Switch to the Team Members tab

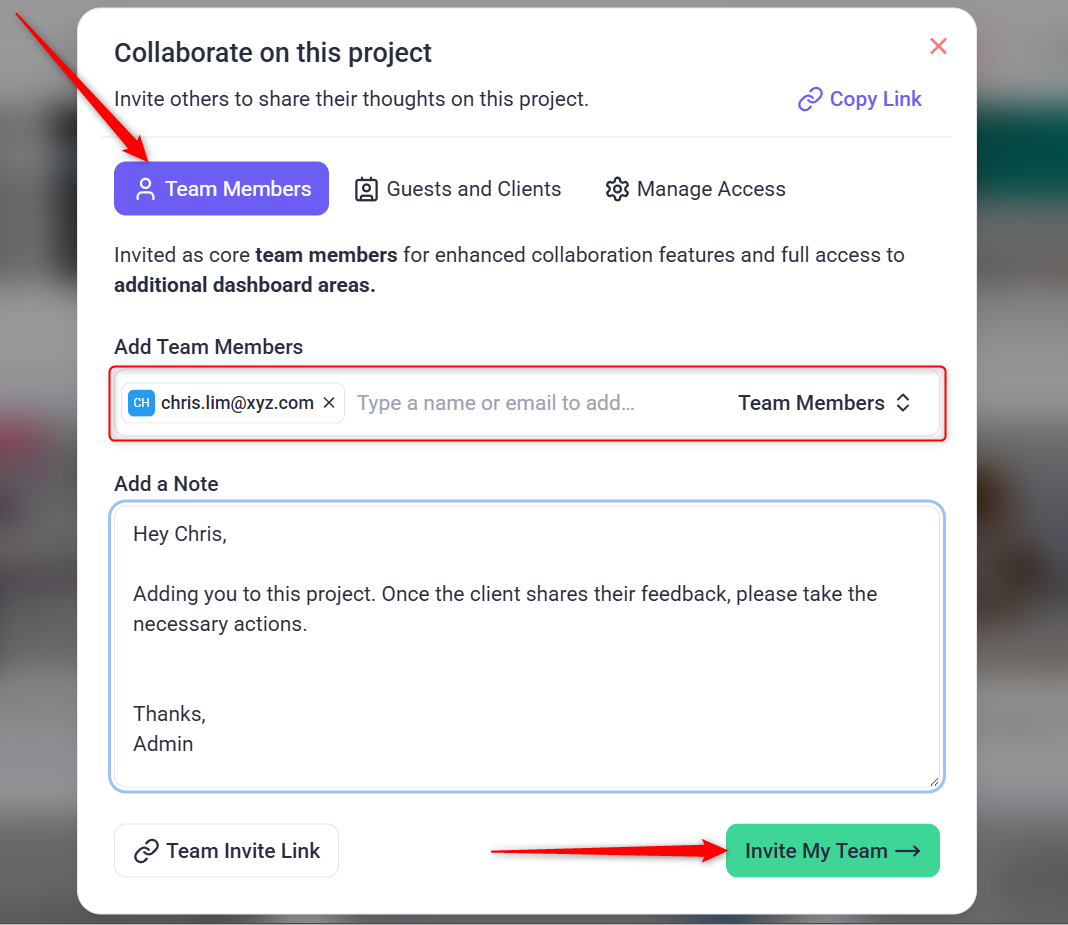click(x=221, y=189)
